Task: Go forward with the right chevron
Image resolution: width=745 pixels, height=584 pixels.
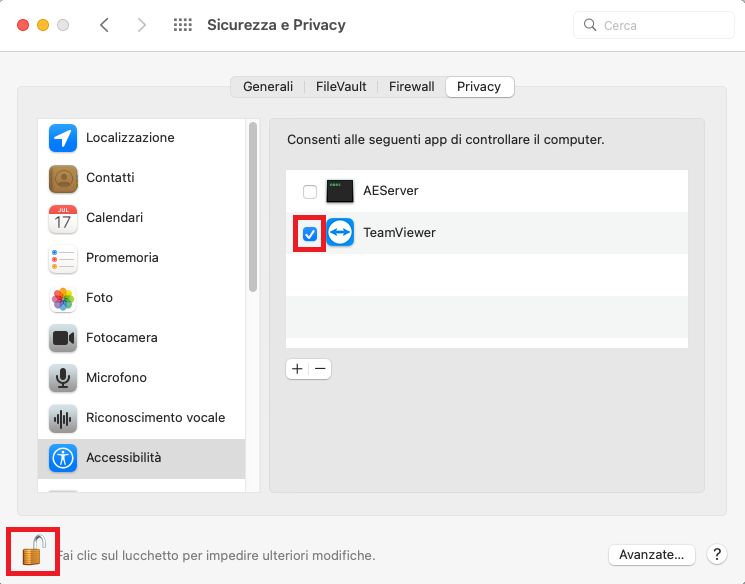Action: coord(141,25)
